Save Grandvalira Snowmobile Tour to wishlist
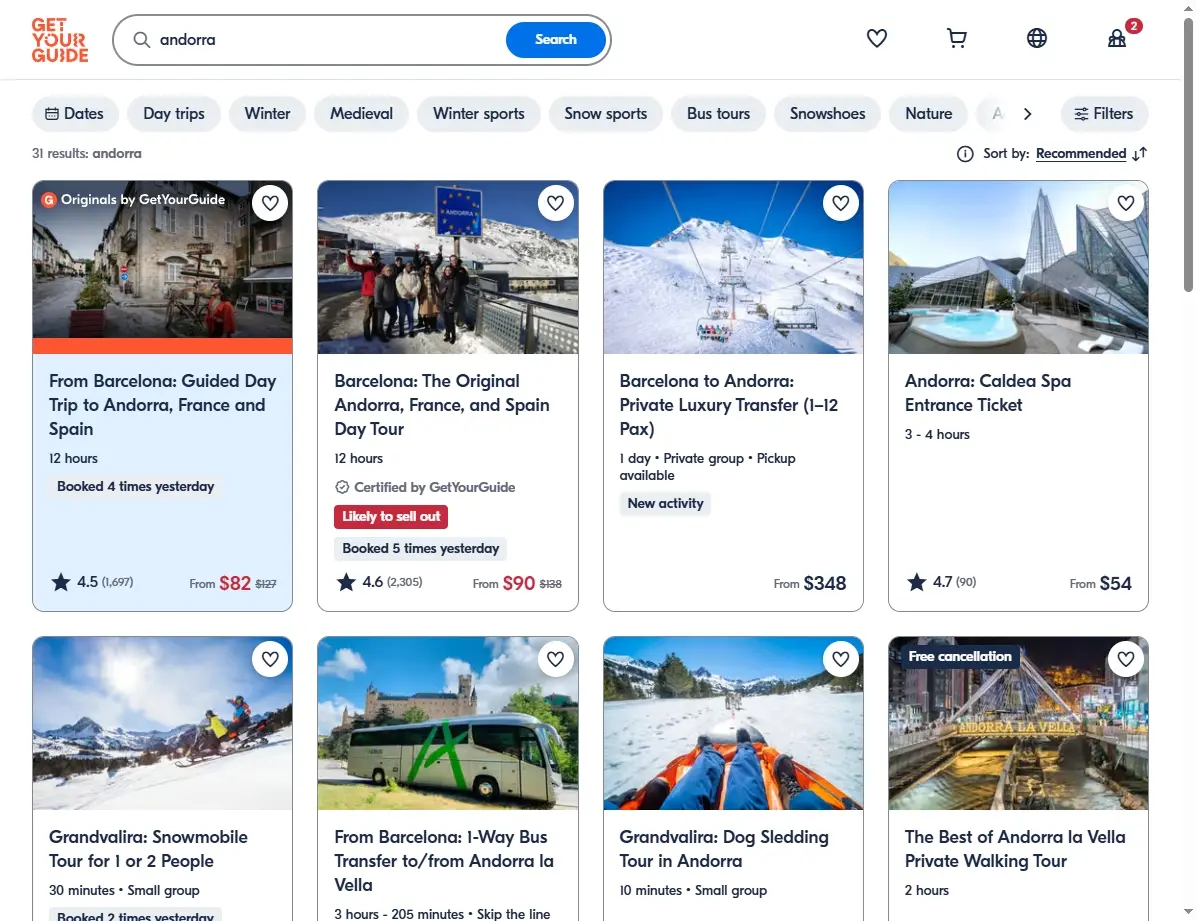The width and height of the screenshot is (1196, 921). [270, 659]
